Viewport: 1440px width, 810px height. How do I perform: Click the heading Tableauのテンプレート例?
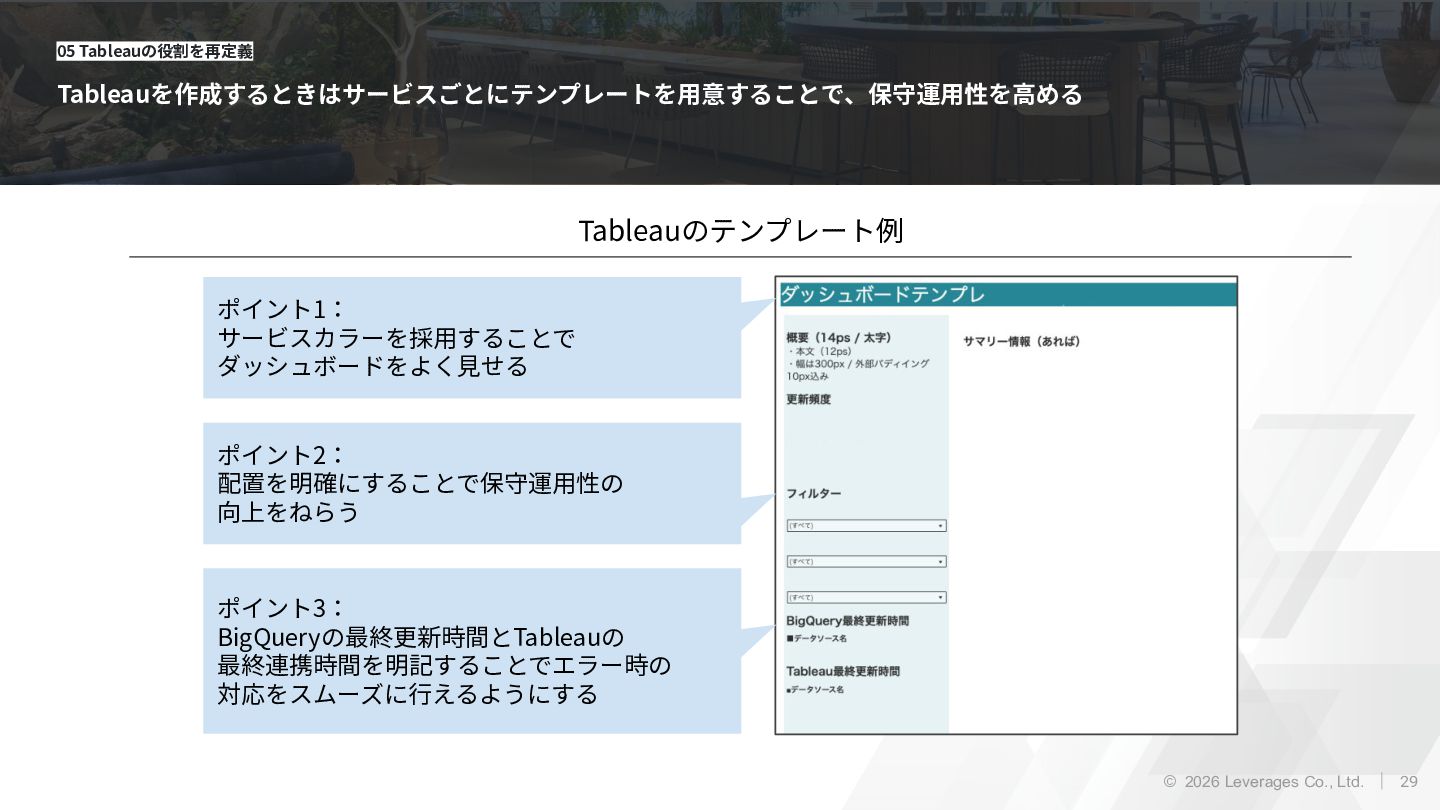click(740, 230)
